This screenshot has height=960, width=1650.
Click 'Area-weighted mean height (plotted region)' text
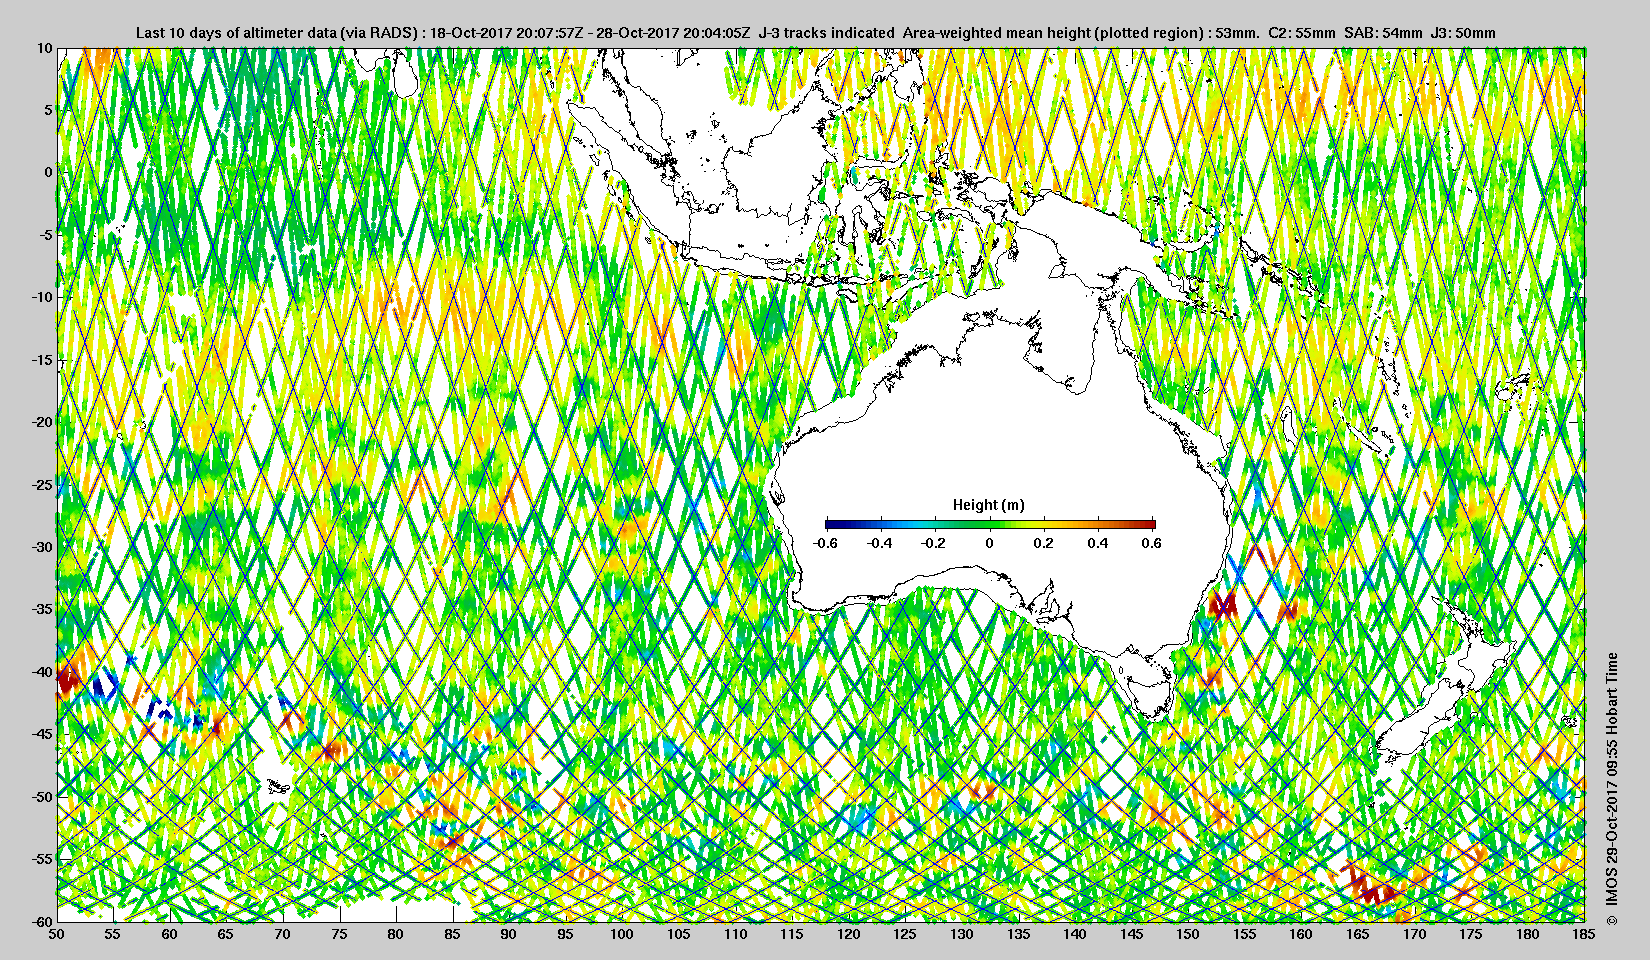pyautogui.click(x=1054, y=33)
